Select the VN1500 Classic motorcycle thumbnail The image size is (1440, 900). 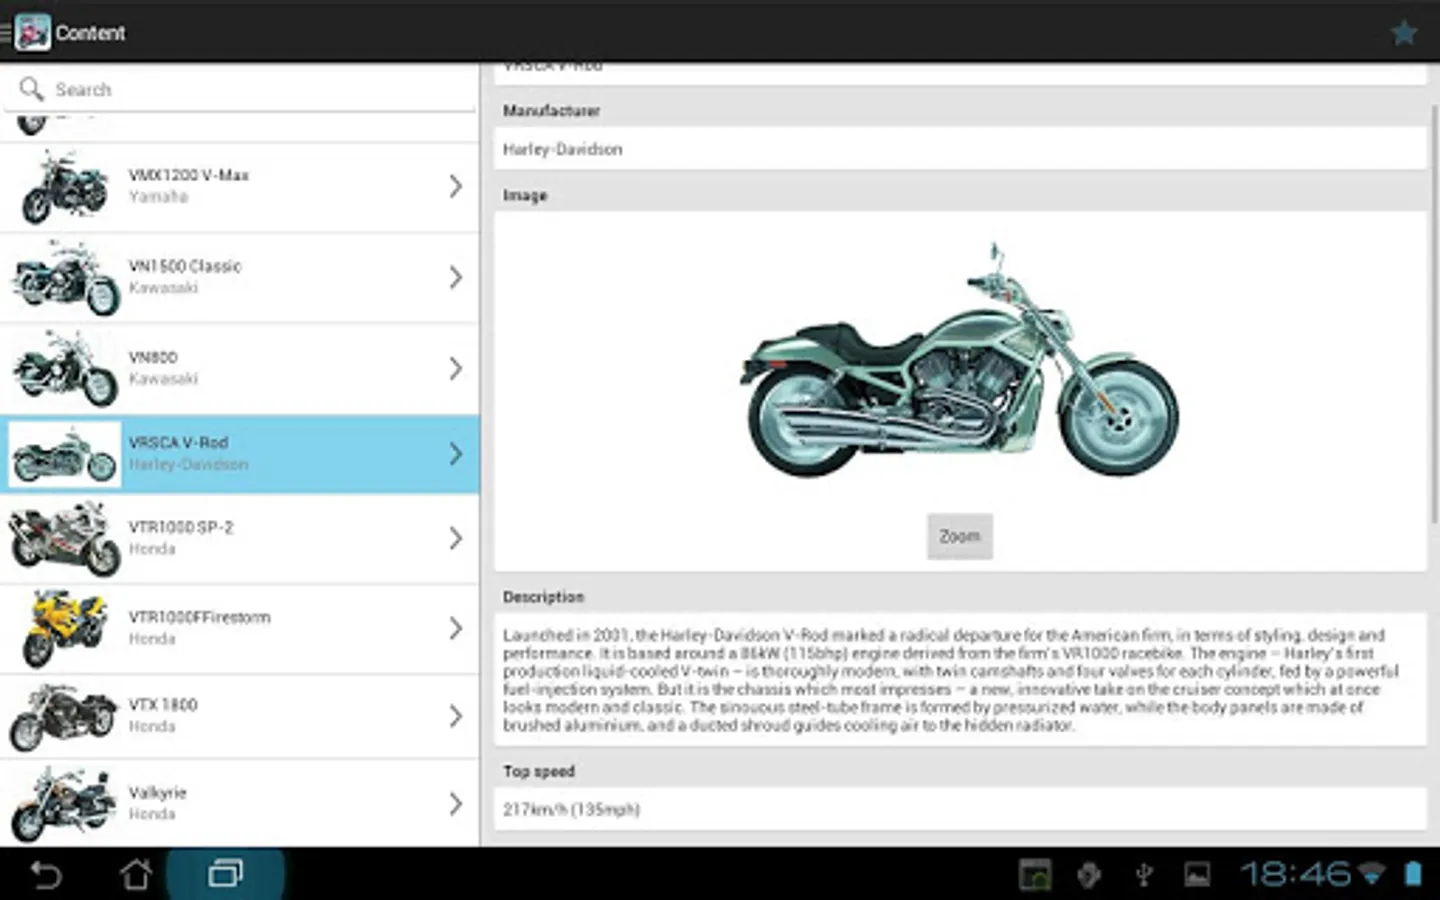(65, 278)
